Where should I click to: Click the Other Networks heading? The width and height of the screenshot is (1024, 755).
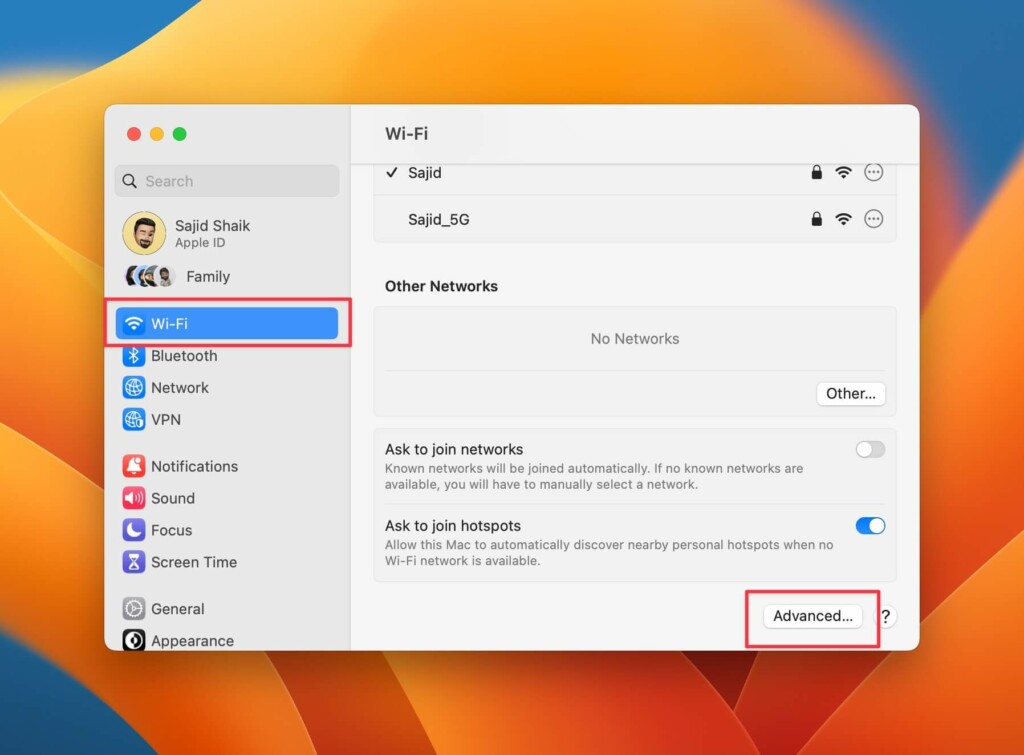point(441,286)
